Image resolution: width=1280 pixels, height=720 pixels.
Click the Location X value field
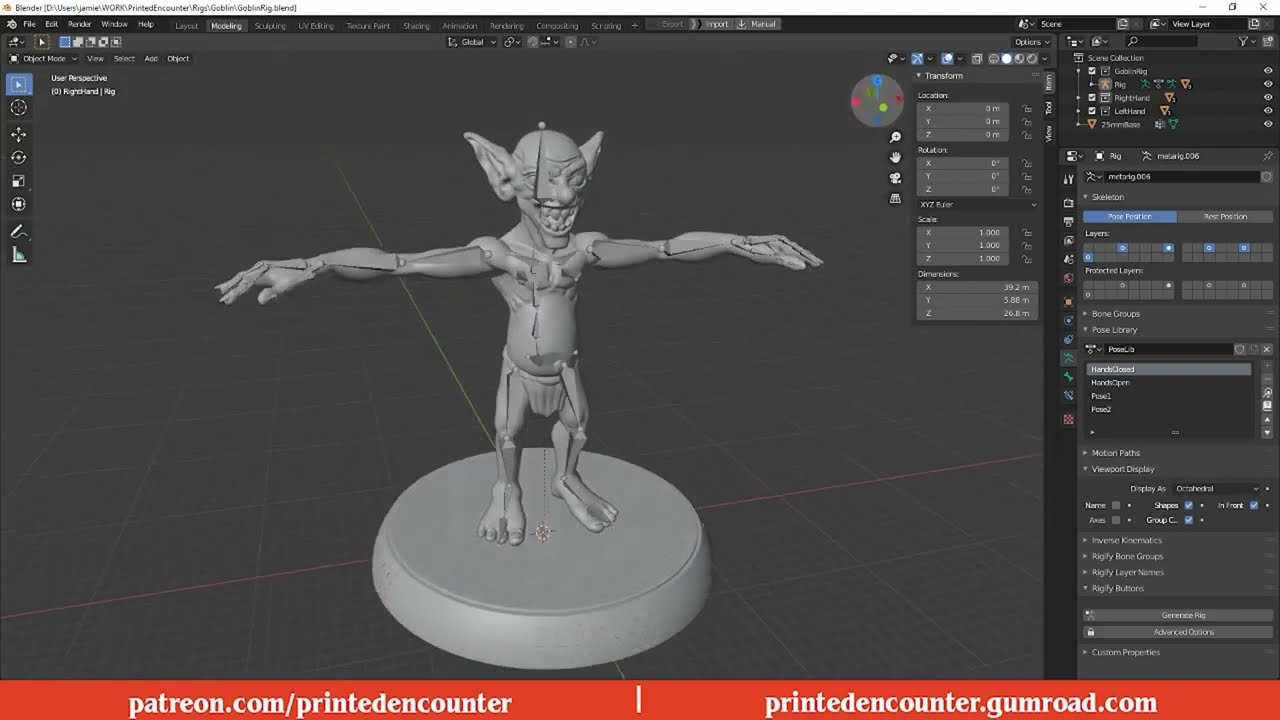[963, 108]
